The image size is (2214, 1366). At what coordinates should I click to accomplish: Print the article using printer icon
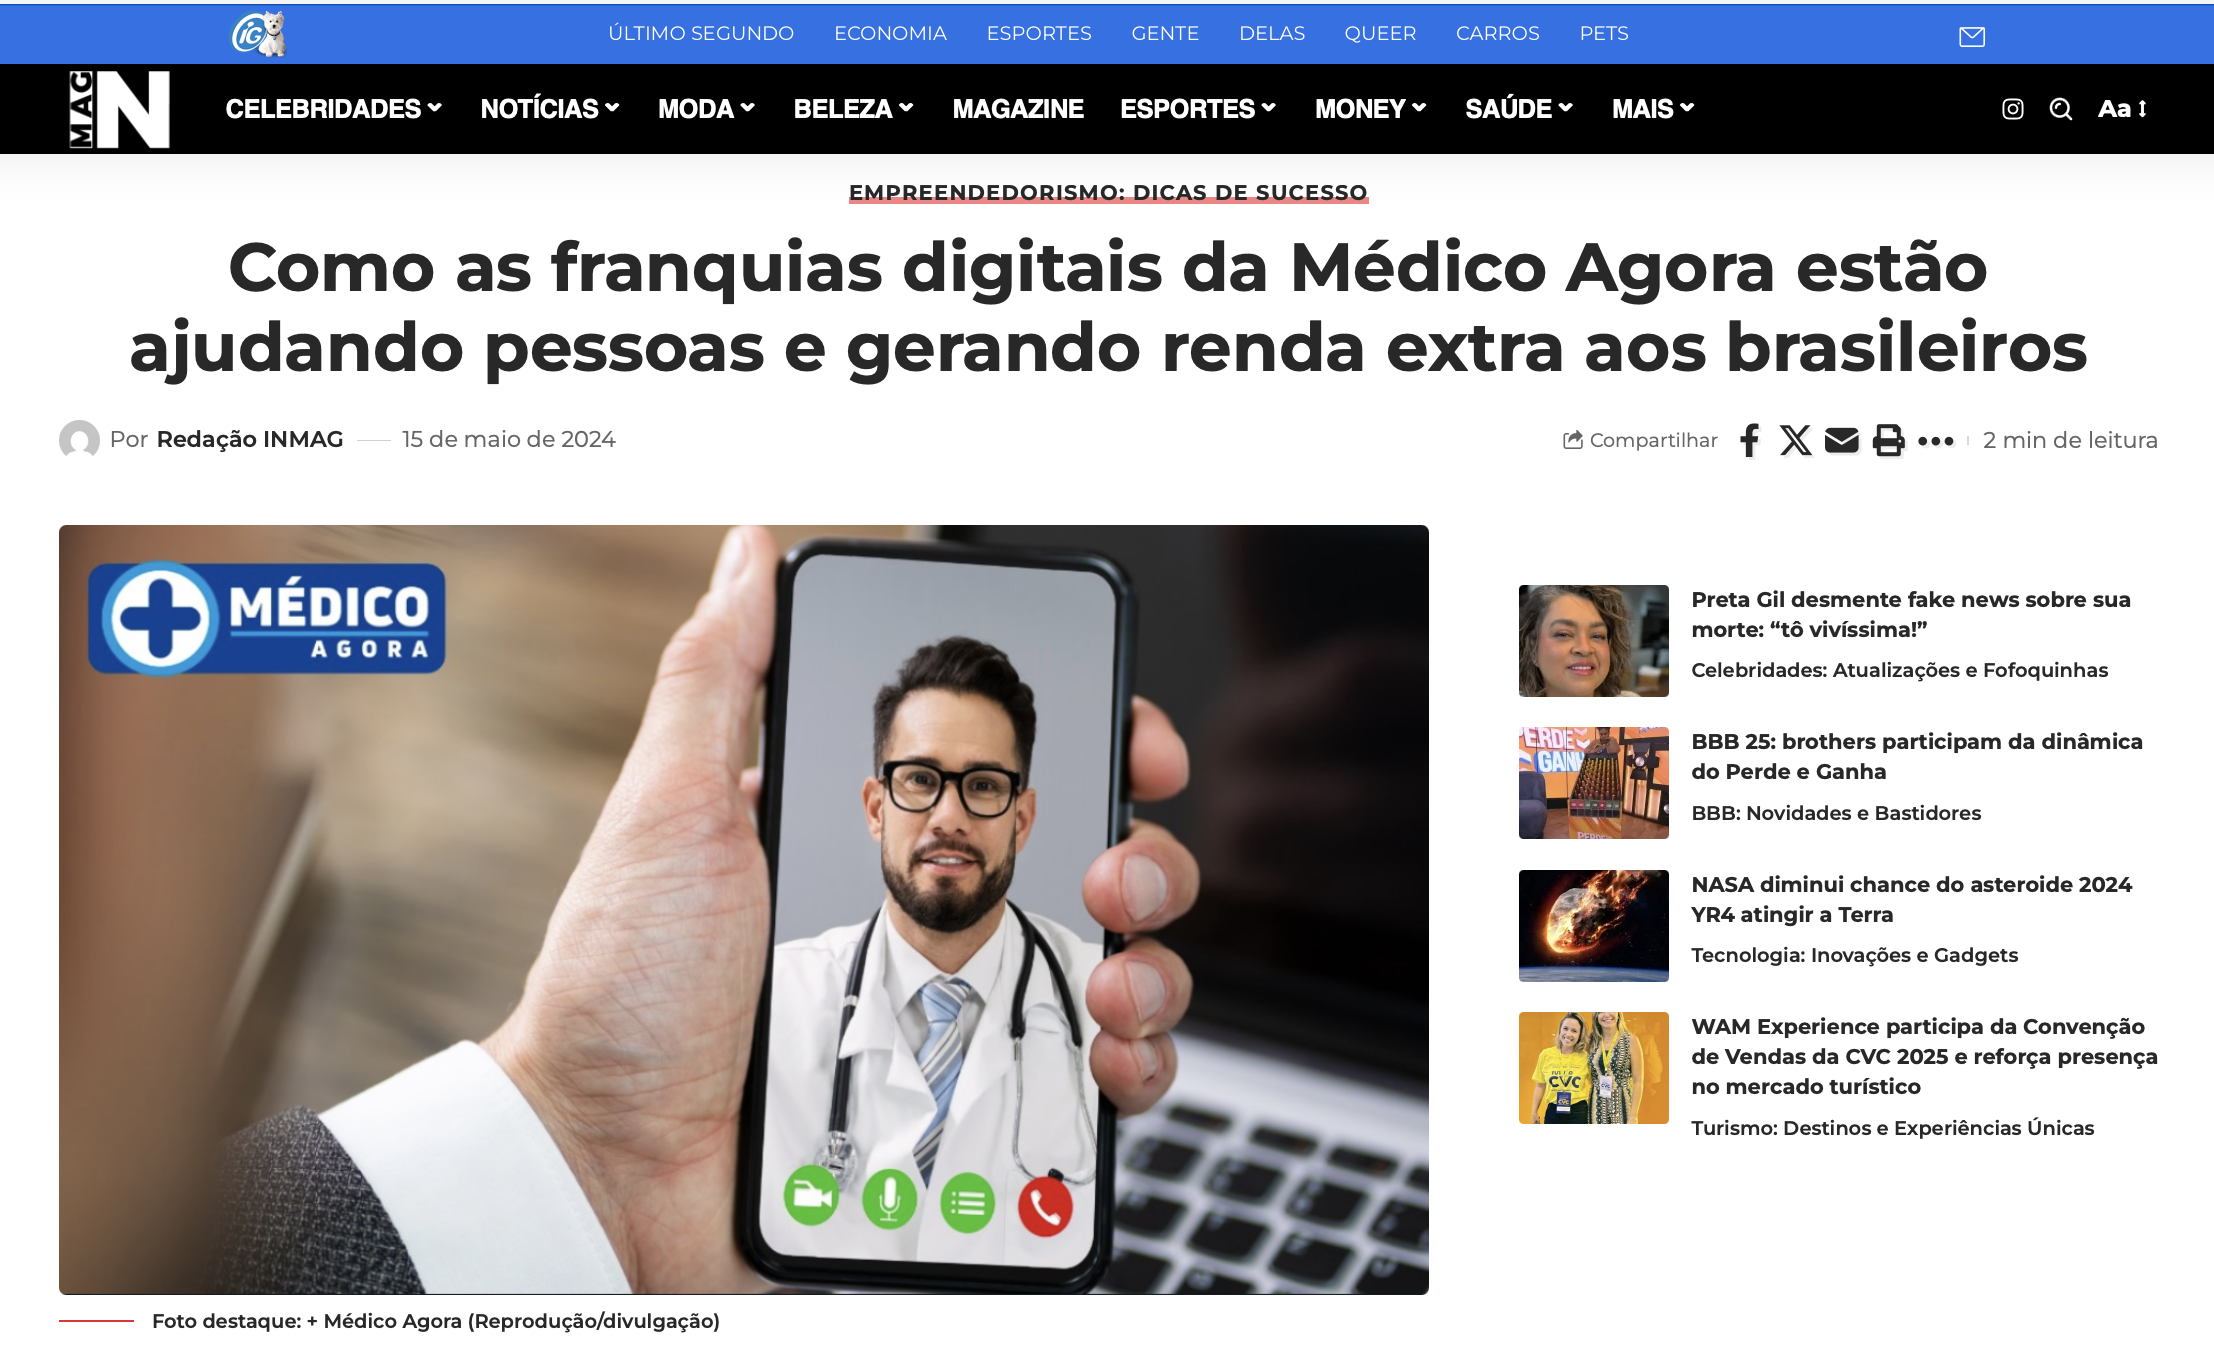pyautogui.click(x=1888, y=440)
